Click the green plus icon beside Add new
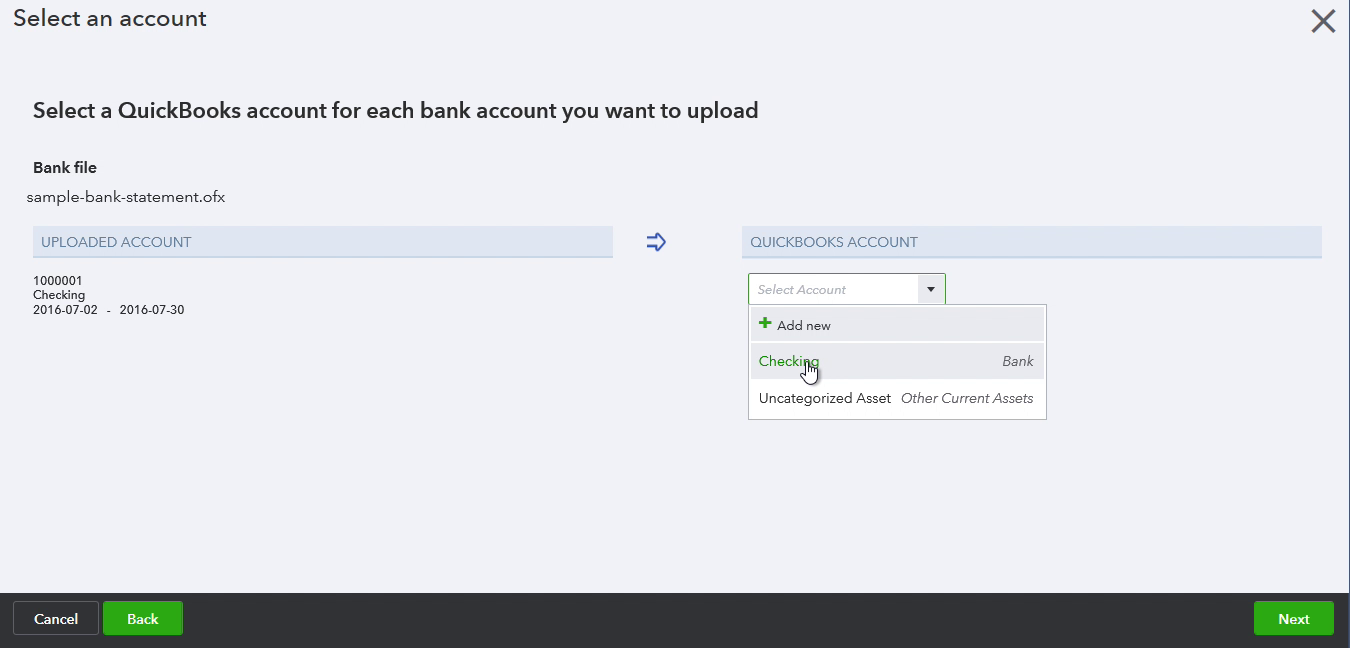Viewport: 1350px width, 648px height. [x=765, y=323]
